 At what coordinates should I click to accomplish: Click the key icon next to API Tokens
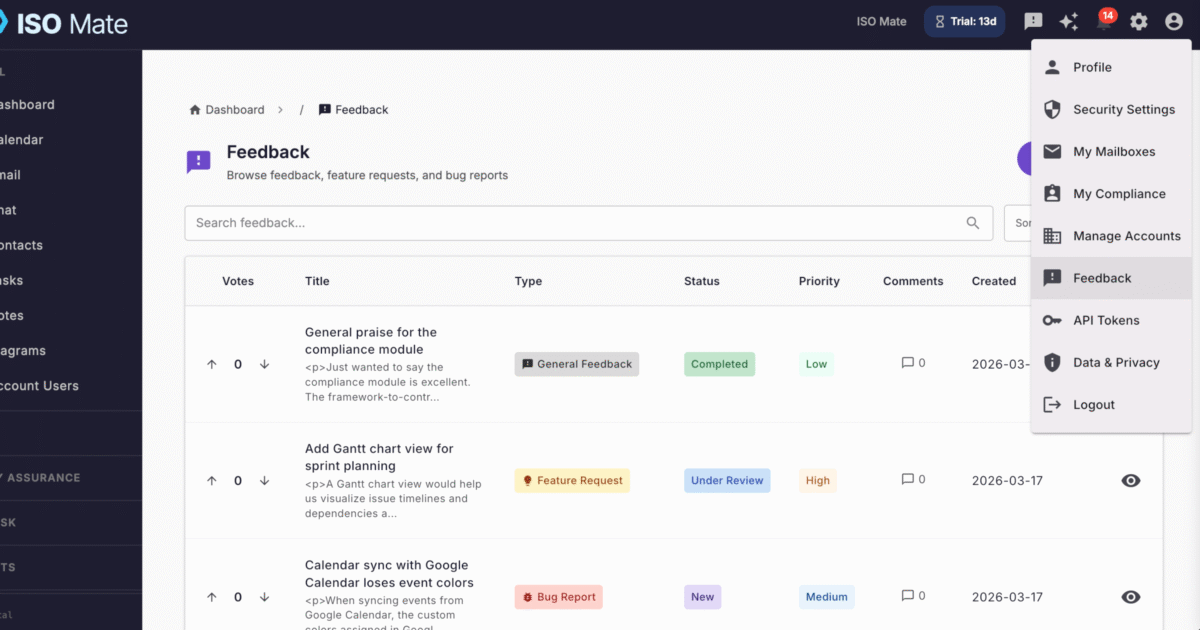1052,320
